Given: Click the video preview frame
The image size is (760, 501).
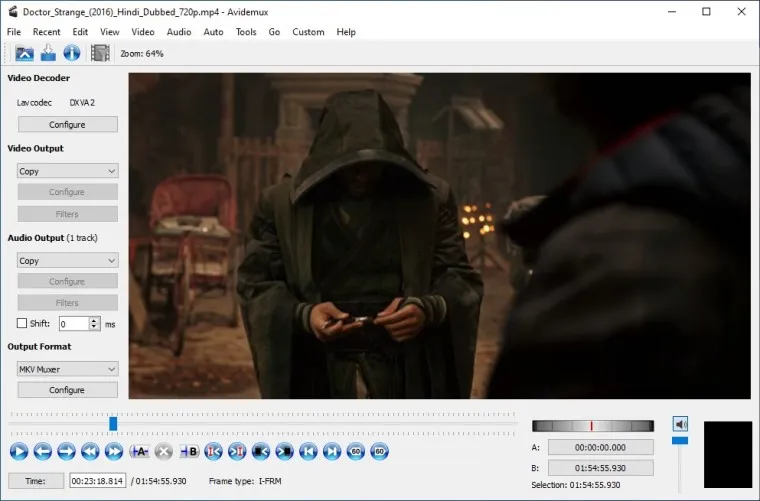Looking at the screenshot, I should [x=440, y=236].
